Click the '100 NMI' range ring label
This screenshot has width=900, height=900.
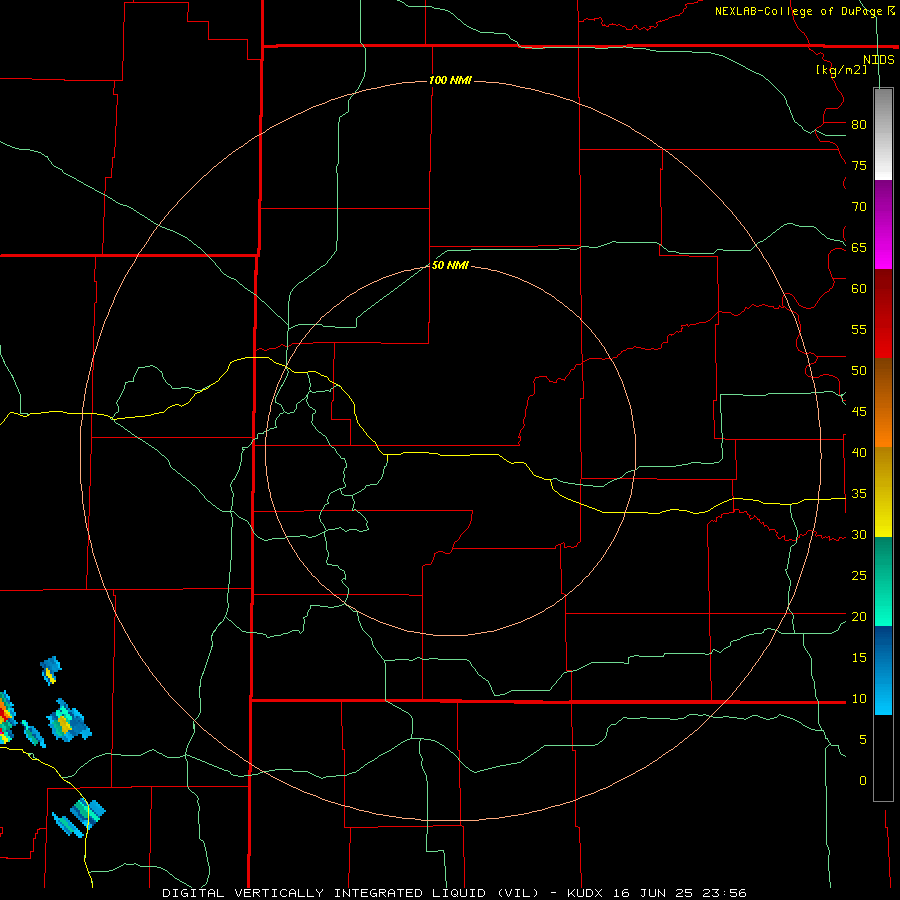[x=451, y=80]
